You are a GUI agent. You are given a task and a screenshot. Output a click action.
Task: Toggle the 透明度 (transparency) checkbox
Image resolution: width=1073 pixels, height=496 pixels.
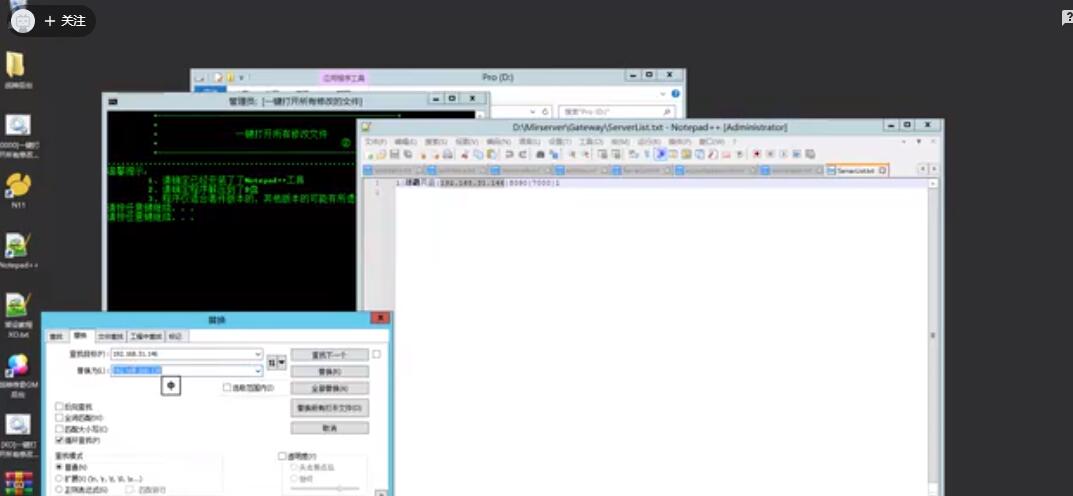282,456
